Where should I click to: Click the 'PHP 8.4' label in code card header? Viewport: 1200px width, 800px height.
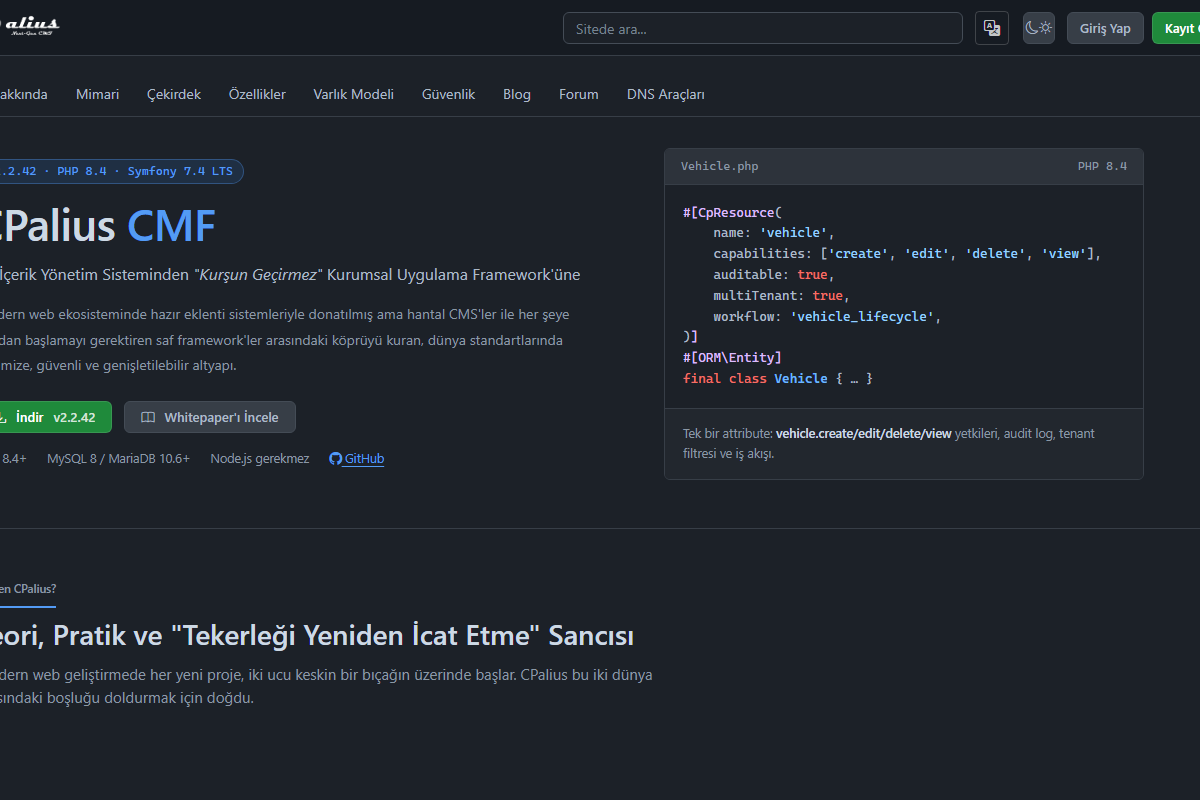1102,166
